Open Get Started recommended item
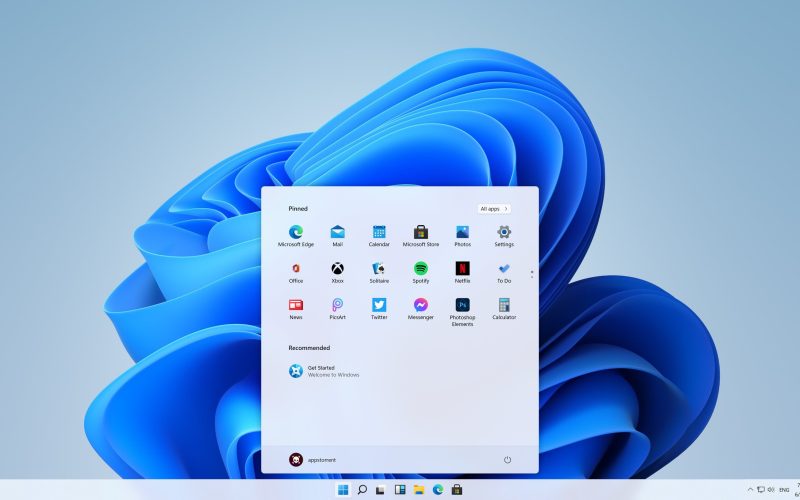800x500 pixels. pos(324,371)
